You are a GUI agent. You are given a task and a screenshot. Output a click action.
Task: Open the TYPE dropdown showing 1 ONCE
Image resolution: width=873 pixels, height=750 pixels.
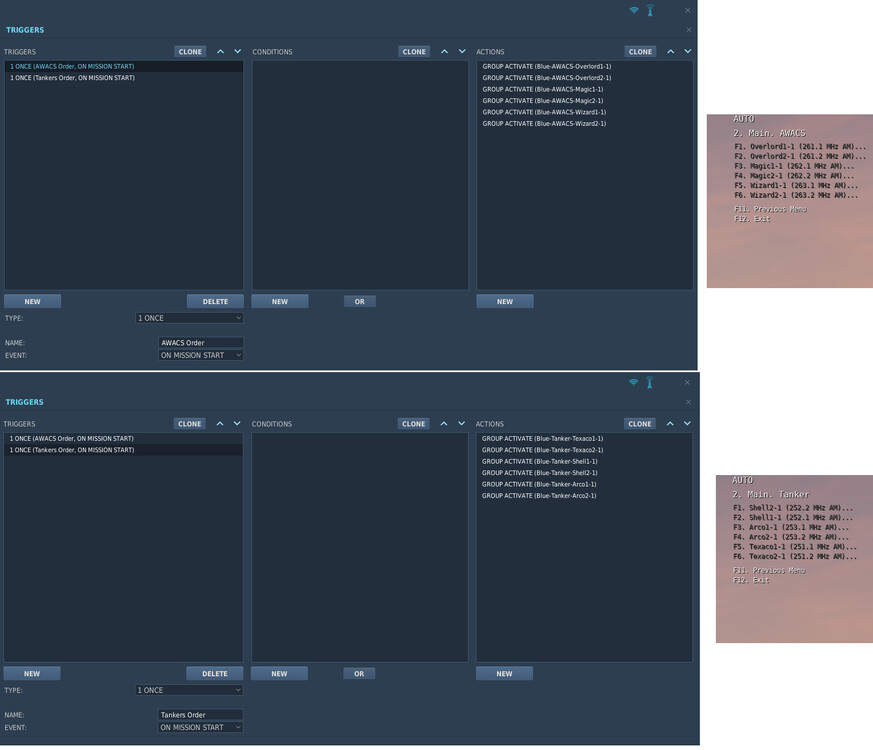pos(189,317)
